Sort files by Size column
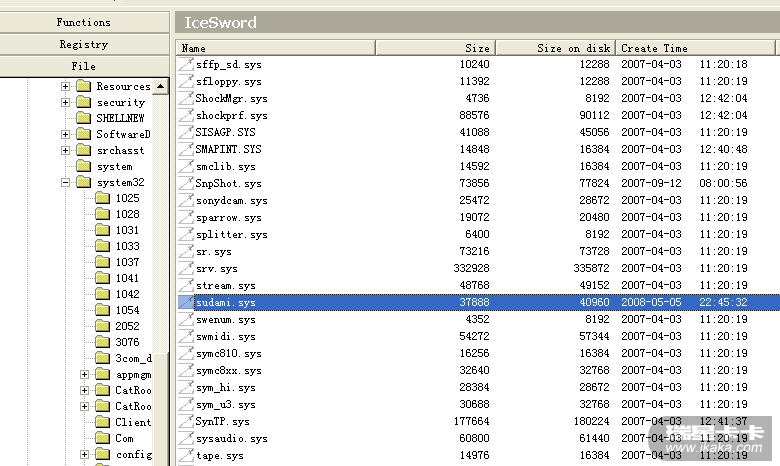The image size is (780, 466). pos(436,48)
